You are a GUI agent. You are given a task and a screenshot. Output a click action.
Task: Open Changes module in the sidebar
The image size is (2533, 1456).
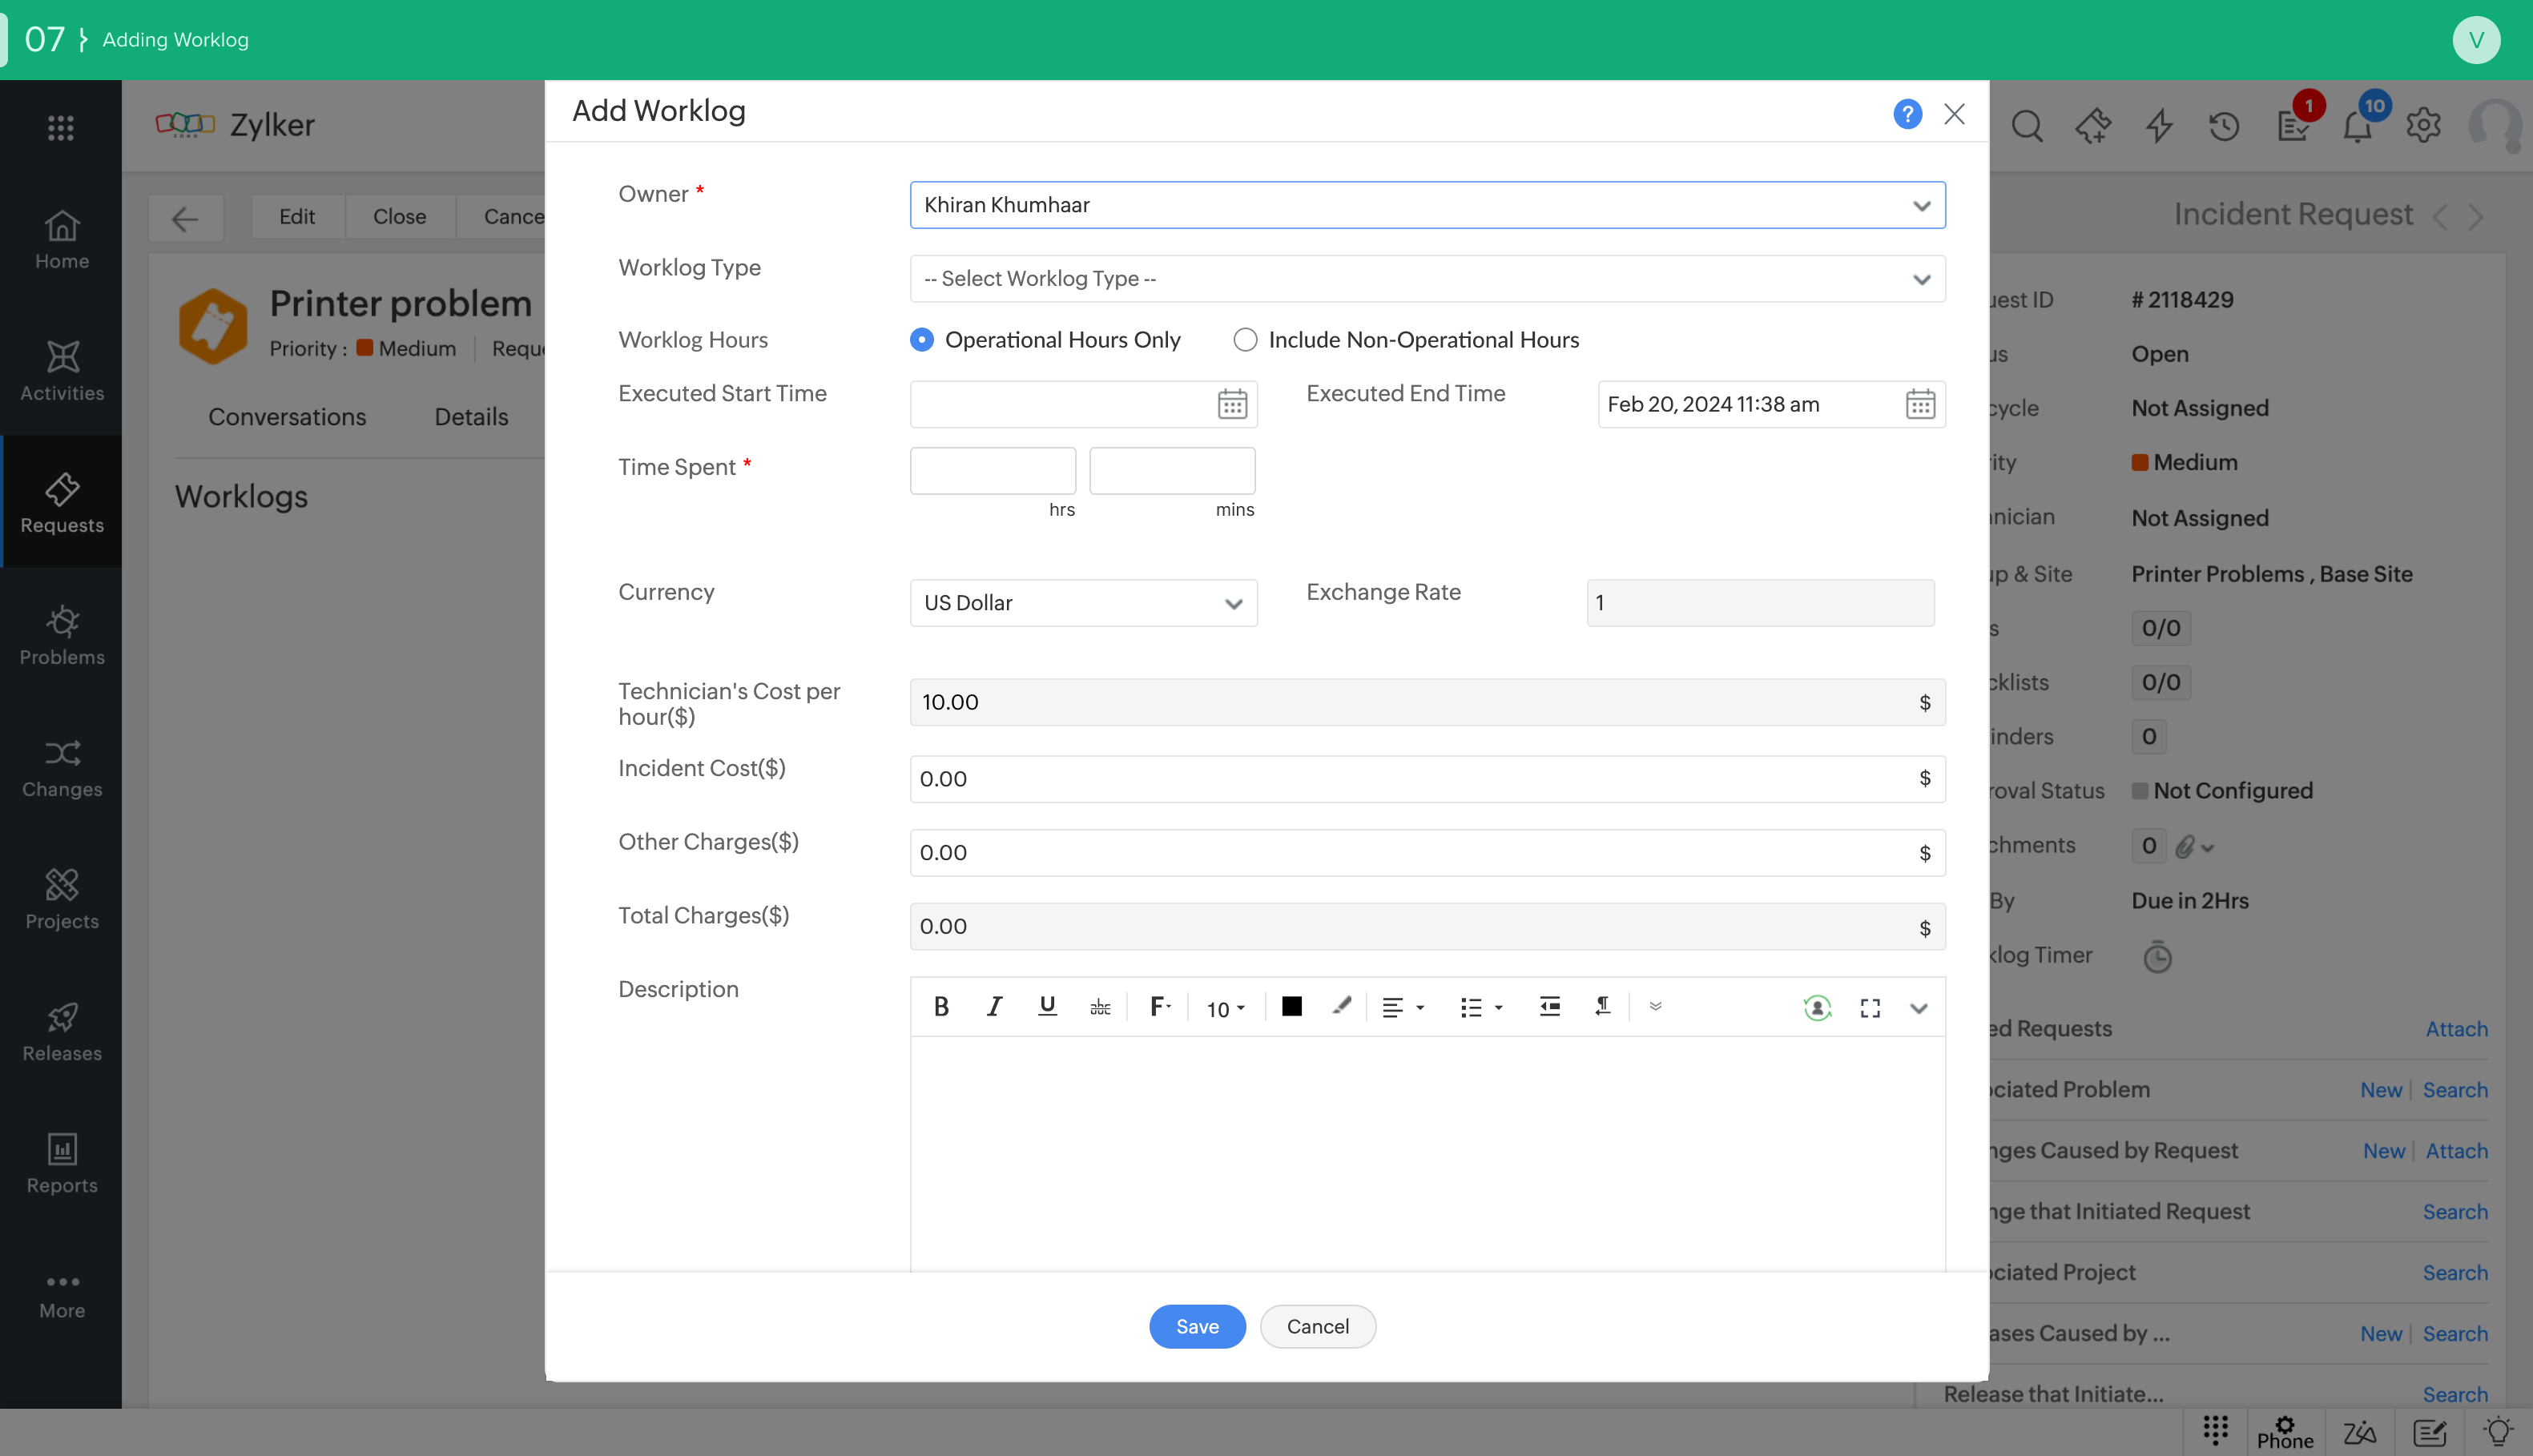[x=61, y=767]
